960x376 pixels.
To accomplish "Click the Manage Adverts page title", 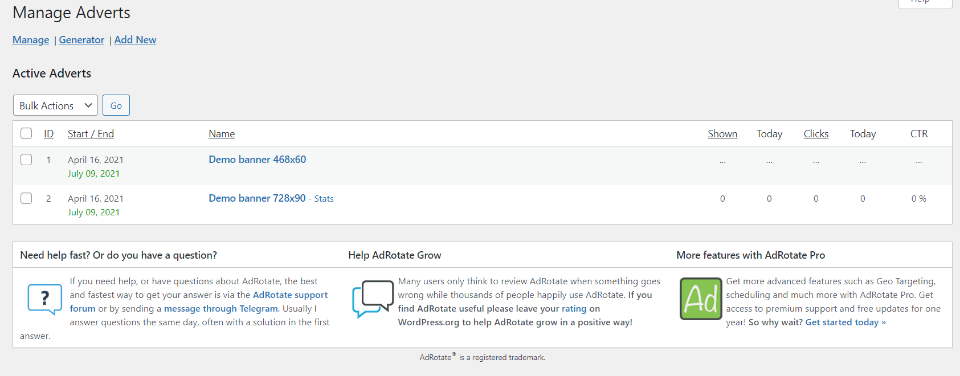I will pyautogui.click(x=71, y=12).
